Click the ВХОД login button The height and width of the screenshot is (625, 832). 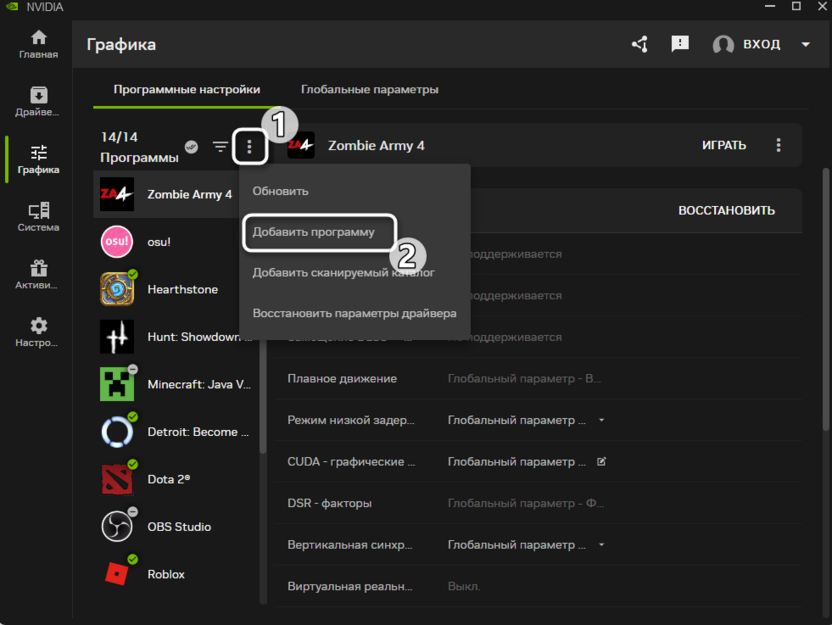(x=761, y=44)
